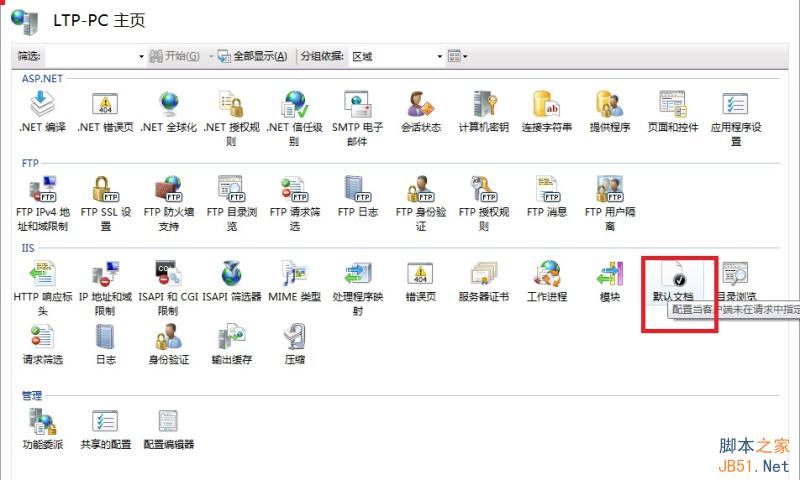This screenshot has height=480, width=800.
Task: Open 配置编辑器 icon
Action: click(x=168, y=422)
